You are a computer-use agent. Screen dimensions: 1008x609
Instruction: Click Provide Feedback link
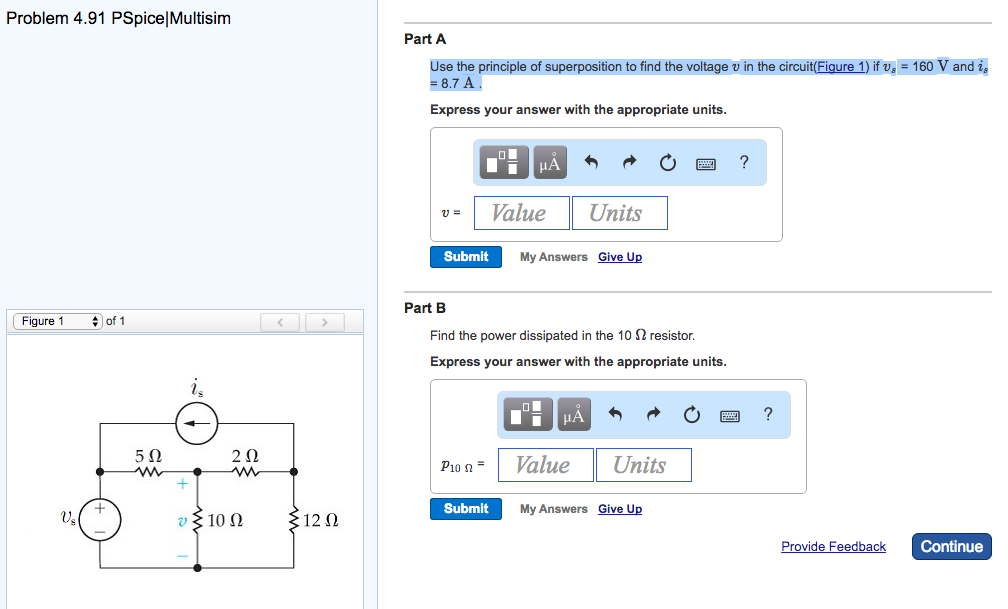(x=833, y=546)
